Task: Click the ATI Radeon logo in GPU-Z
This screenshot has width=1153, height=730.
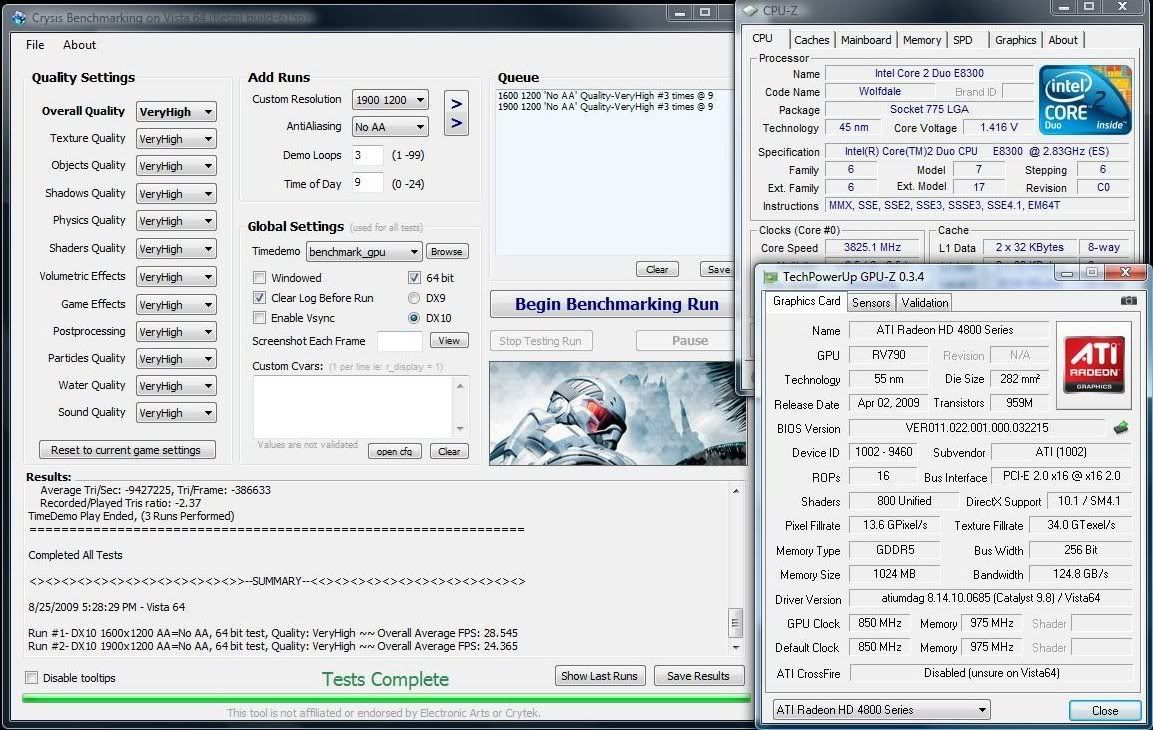Action: point(1093,365)
